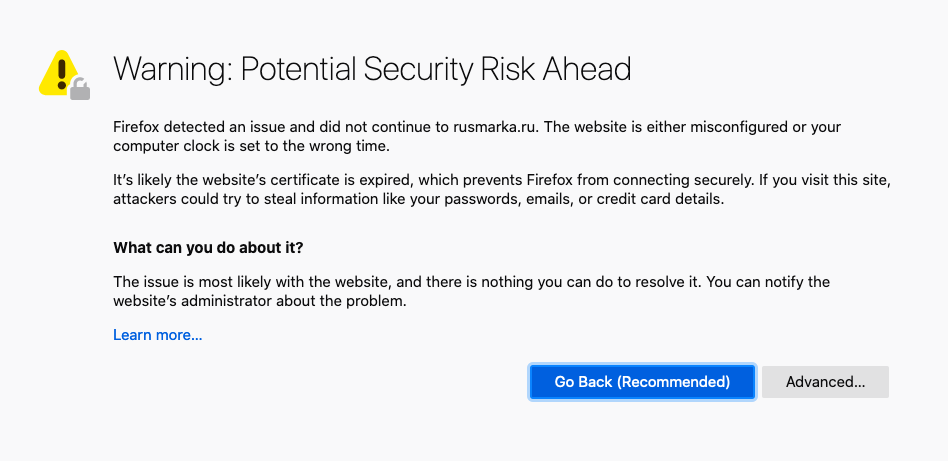
Task: Click the gray unlocked padlock badge
Action: 80,88
